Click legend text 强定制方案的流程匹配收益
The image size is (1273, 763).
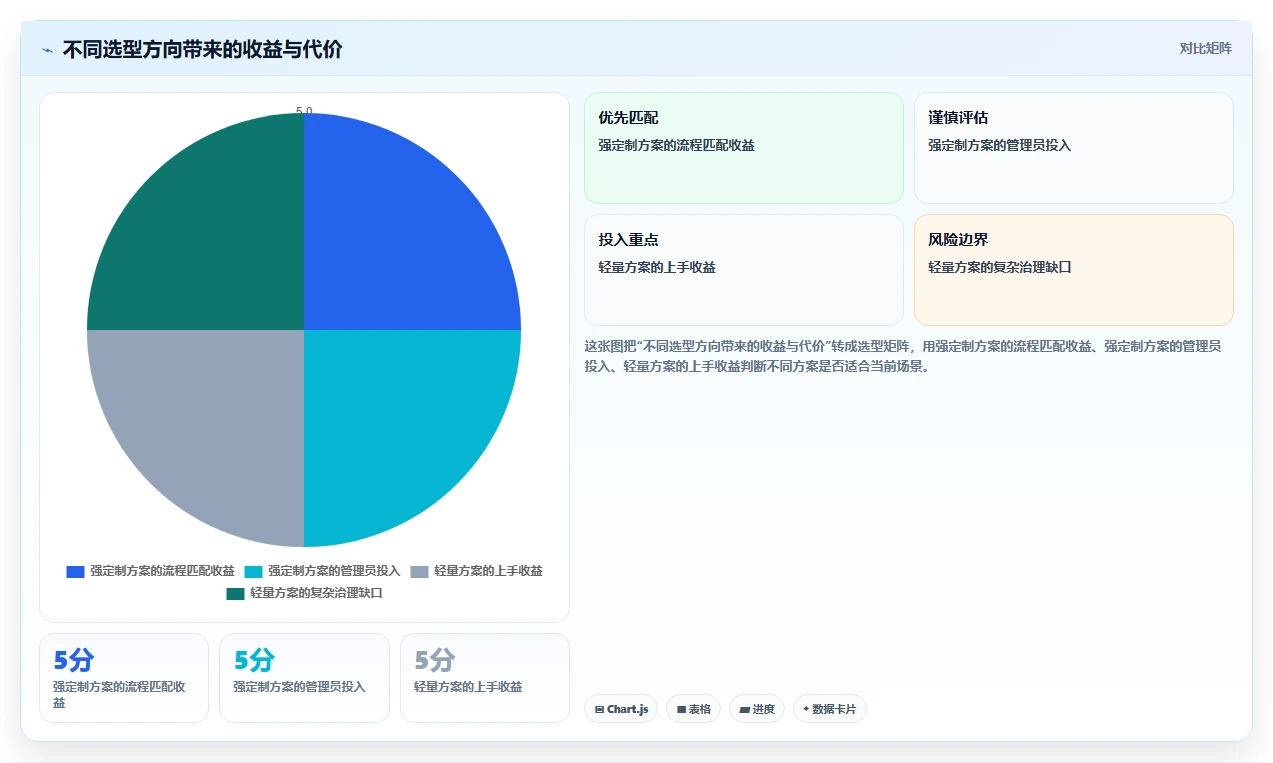tap(162, 571)
